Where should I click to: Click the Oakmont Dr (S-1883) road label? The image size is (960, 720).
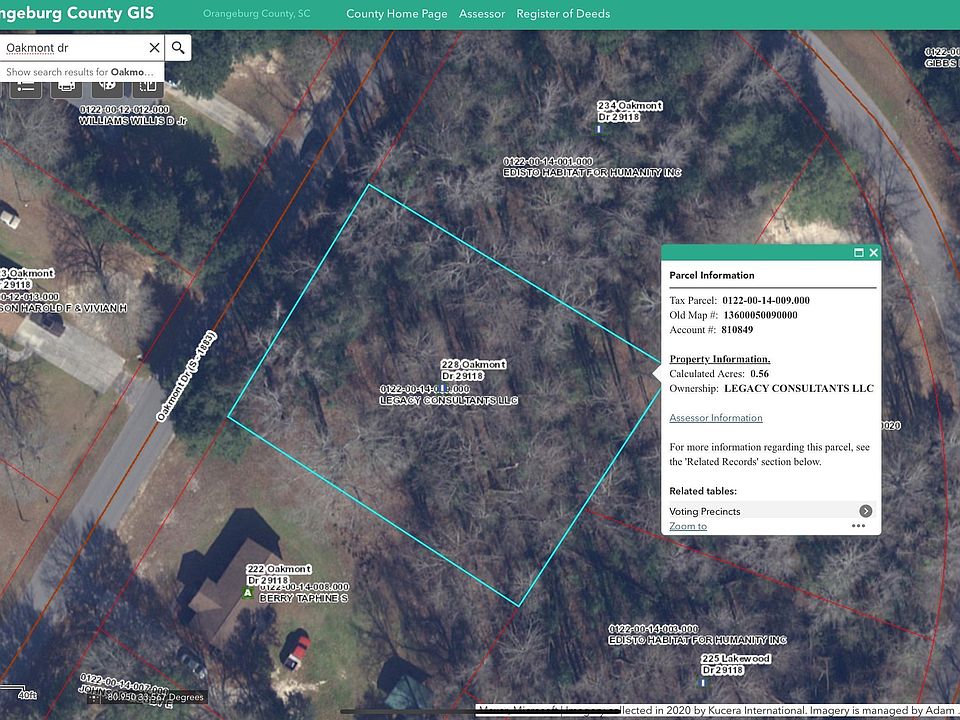[186, 376]
